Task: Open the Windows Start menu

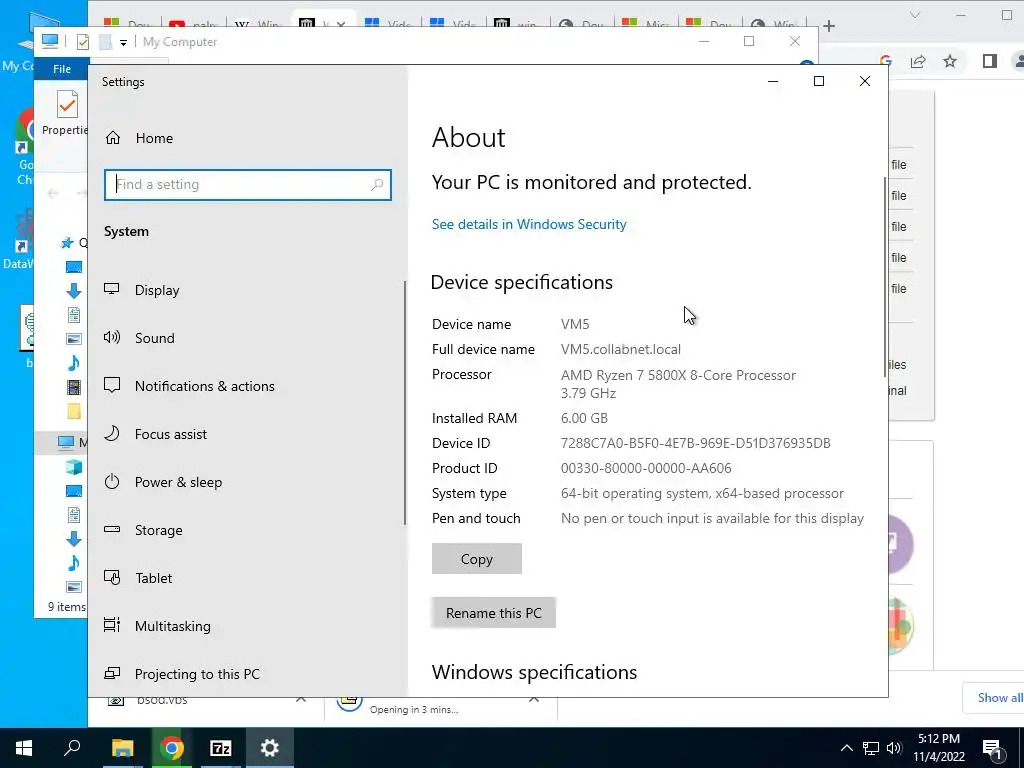Action: click(24, 748)
